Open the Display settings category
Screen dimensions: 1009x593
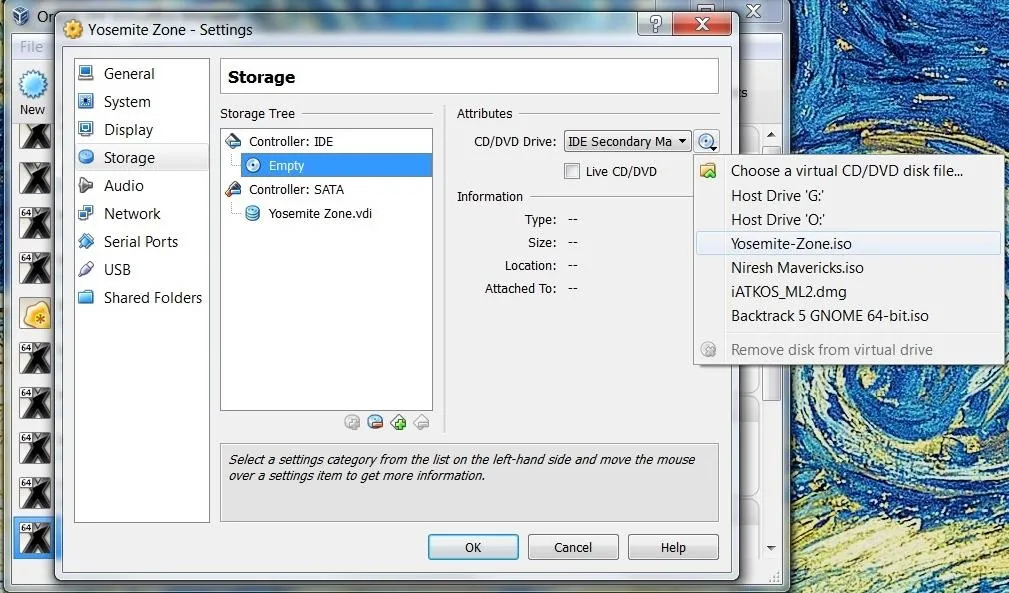click(x=142, y=129)
